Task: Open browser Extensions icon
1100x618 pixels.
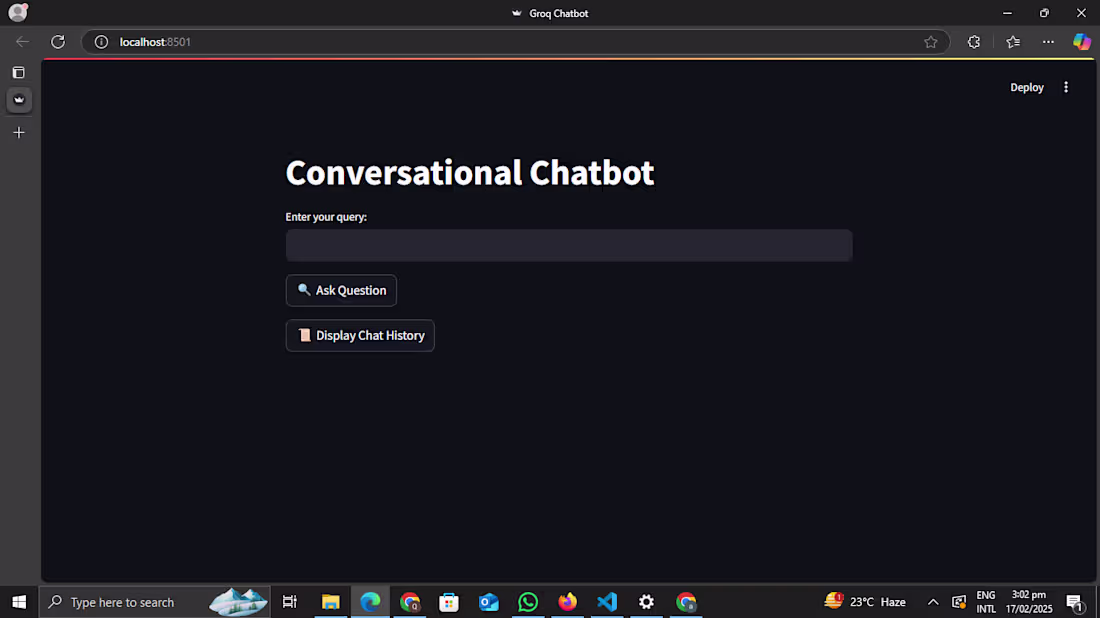Action: (x=973, y=41)
